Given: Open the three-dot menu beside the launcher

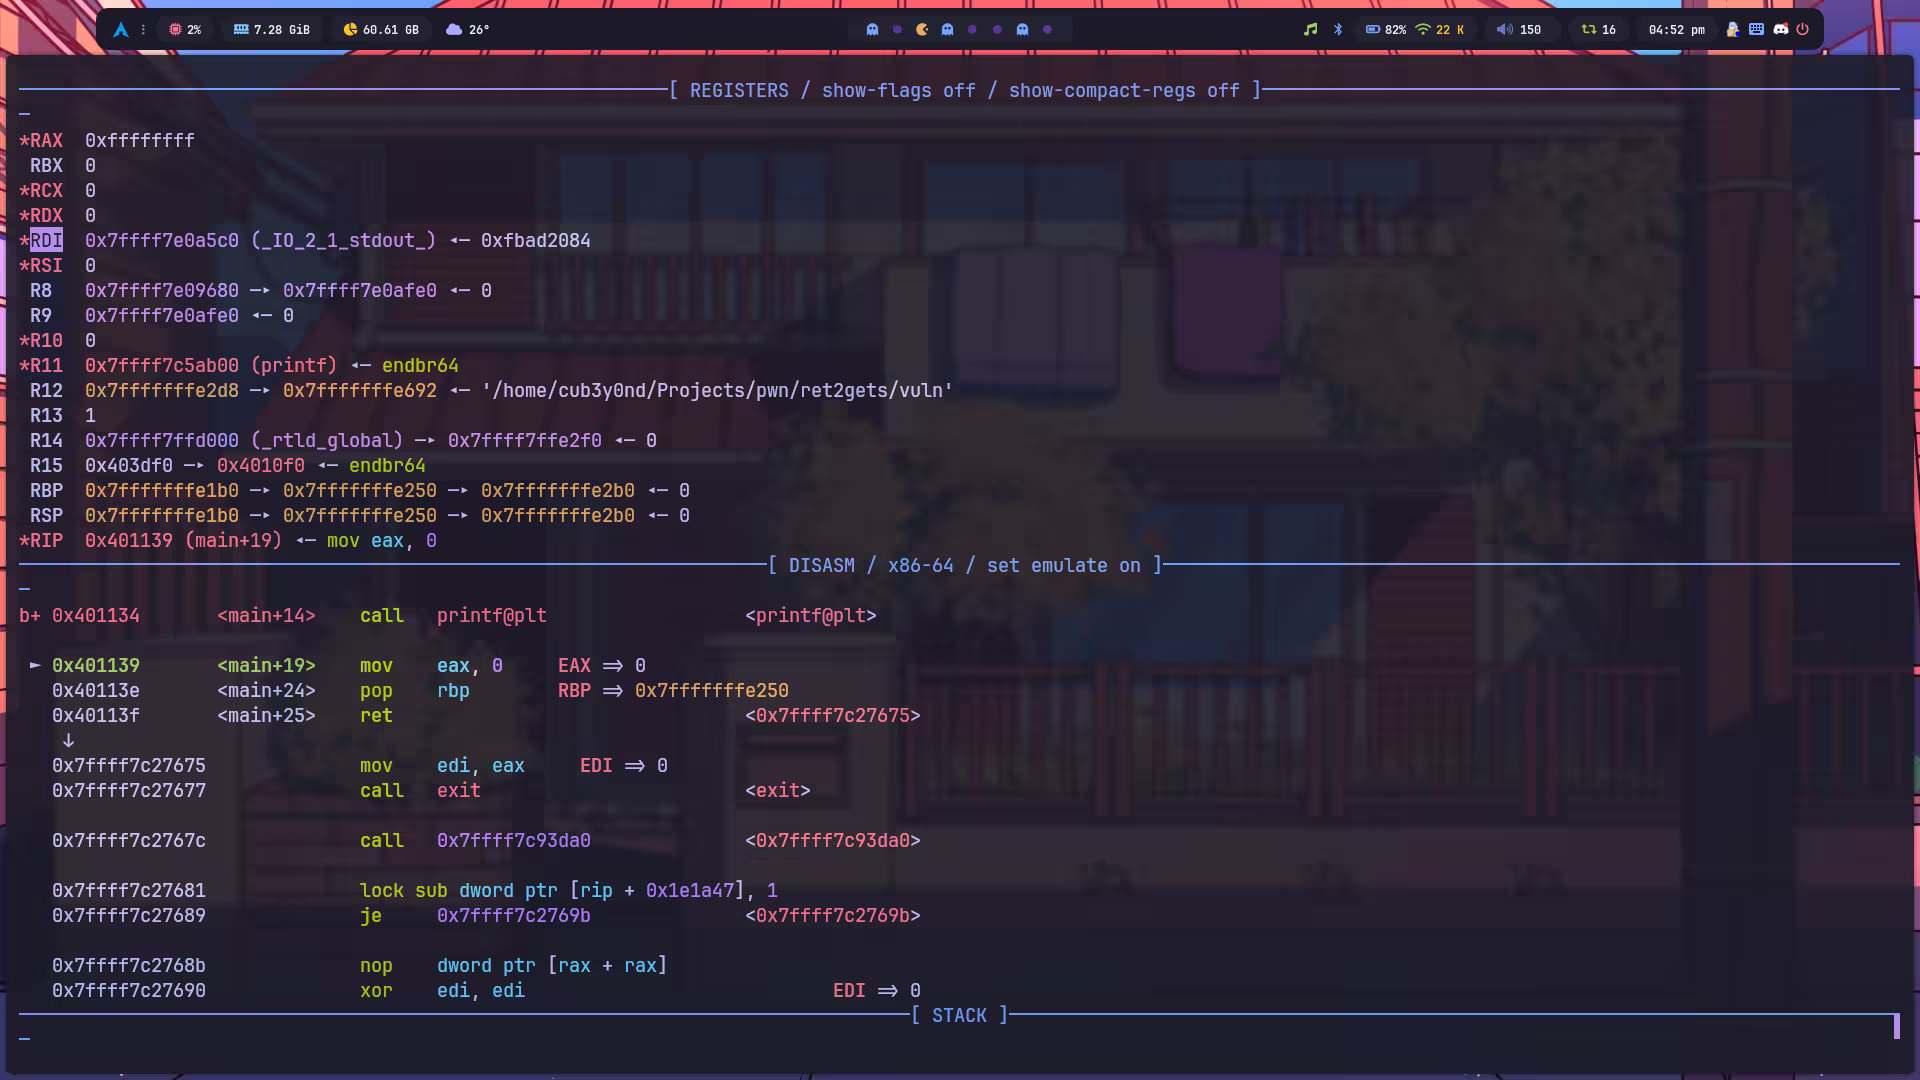Looking at the screenshot, I should click(x=143, y=30).
